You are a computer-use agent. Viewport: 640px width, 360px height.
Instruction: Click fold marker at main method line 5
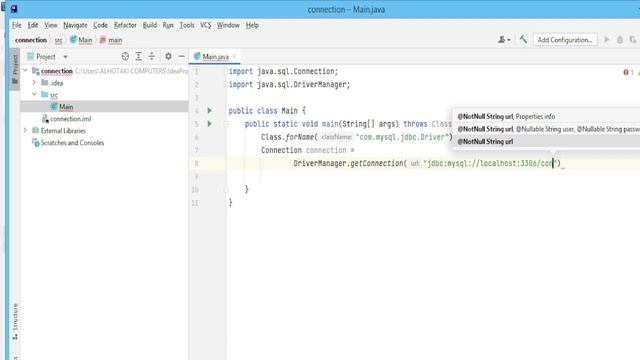tap(226, 124)
